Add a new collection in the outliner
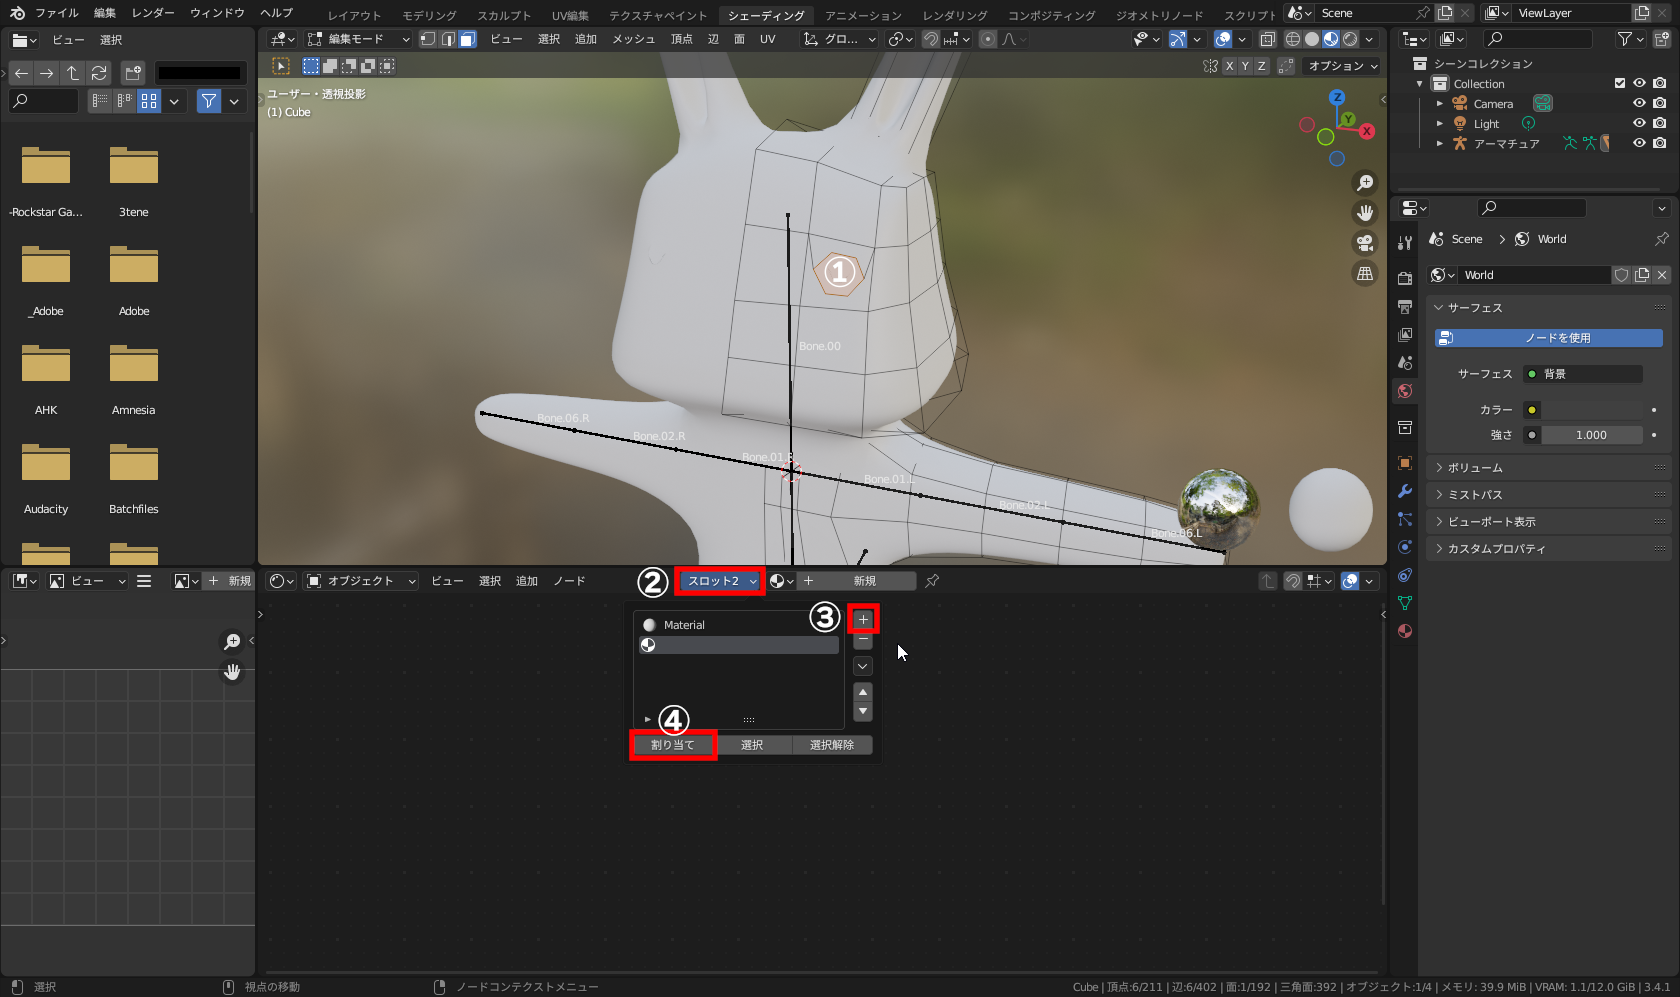This screenshot has width=1680, height=997. (x=1661, y=39)
